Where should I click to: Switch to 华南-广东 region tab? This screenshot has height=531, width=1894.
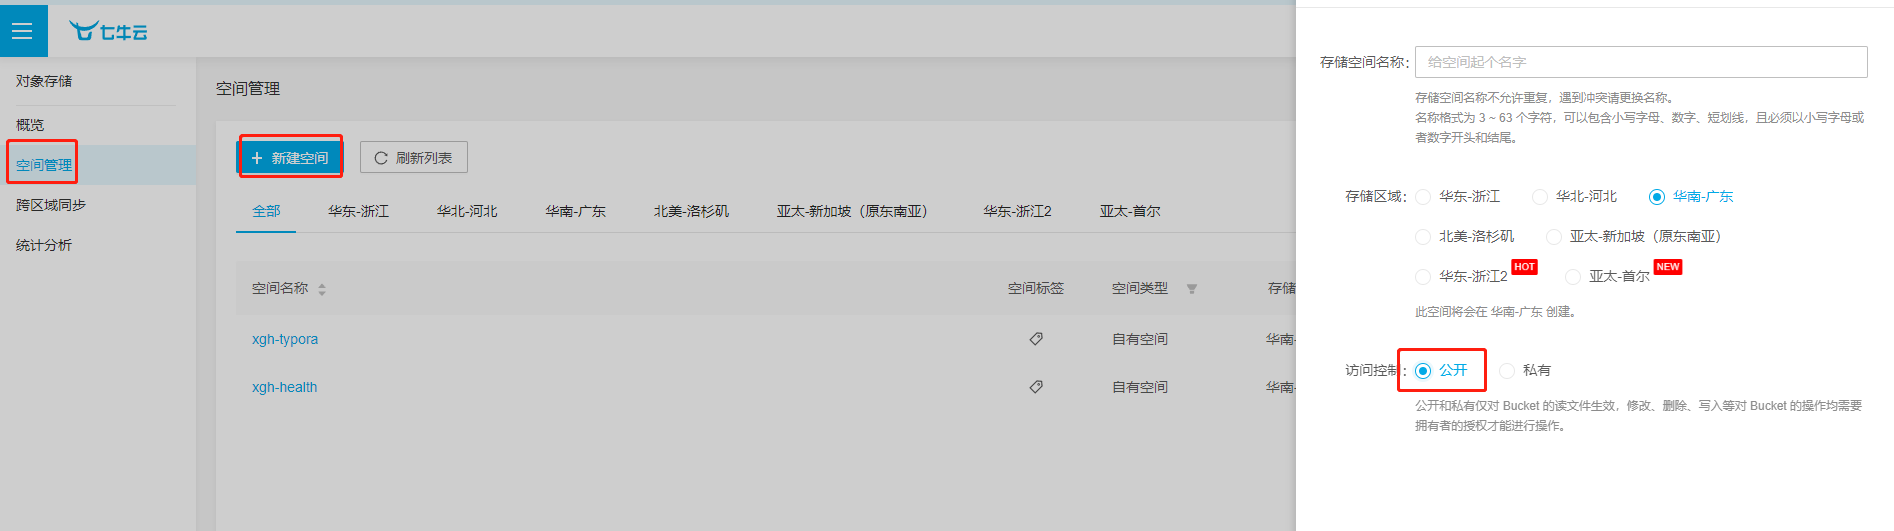tap(575, 211)
